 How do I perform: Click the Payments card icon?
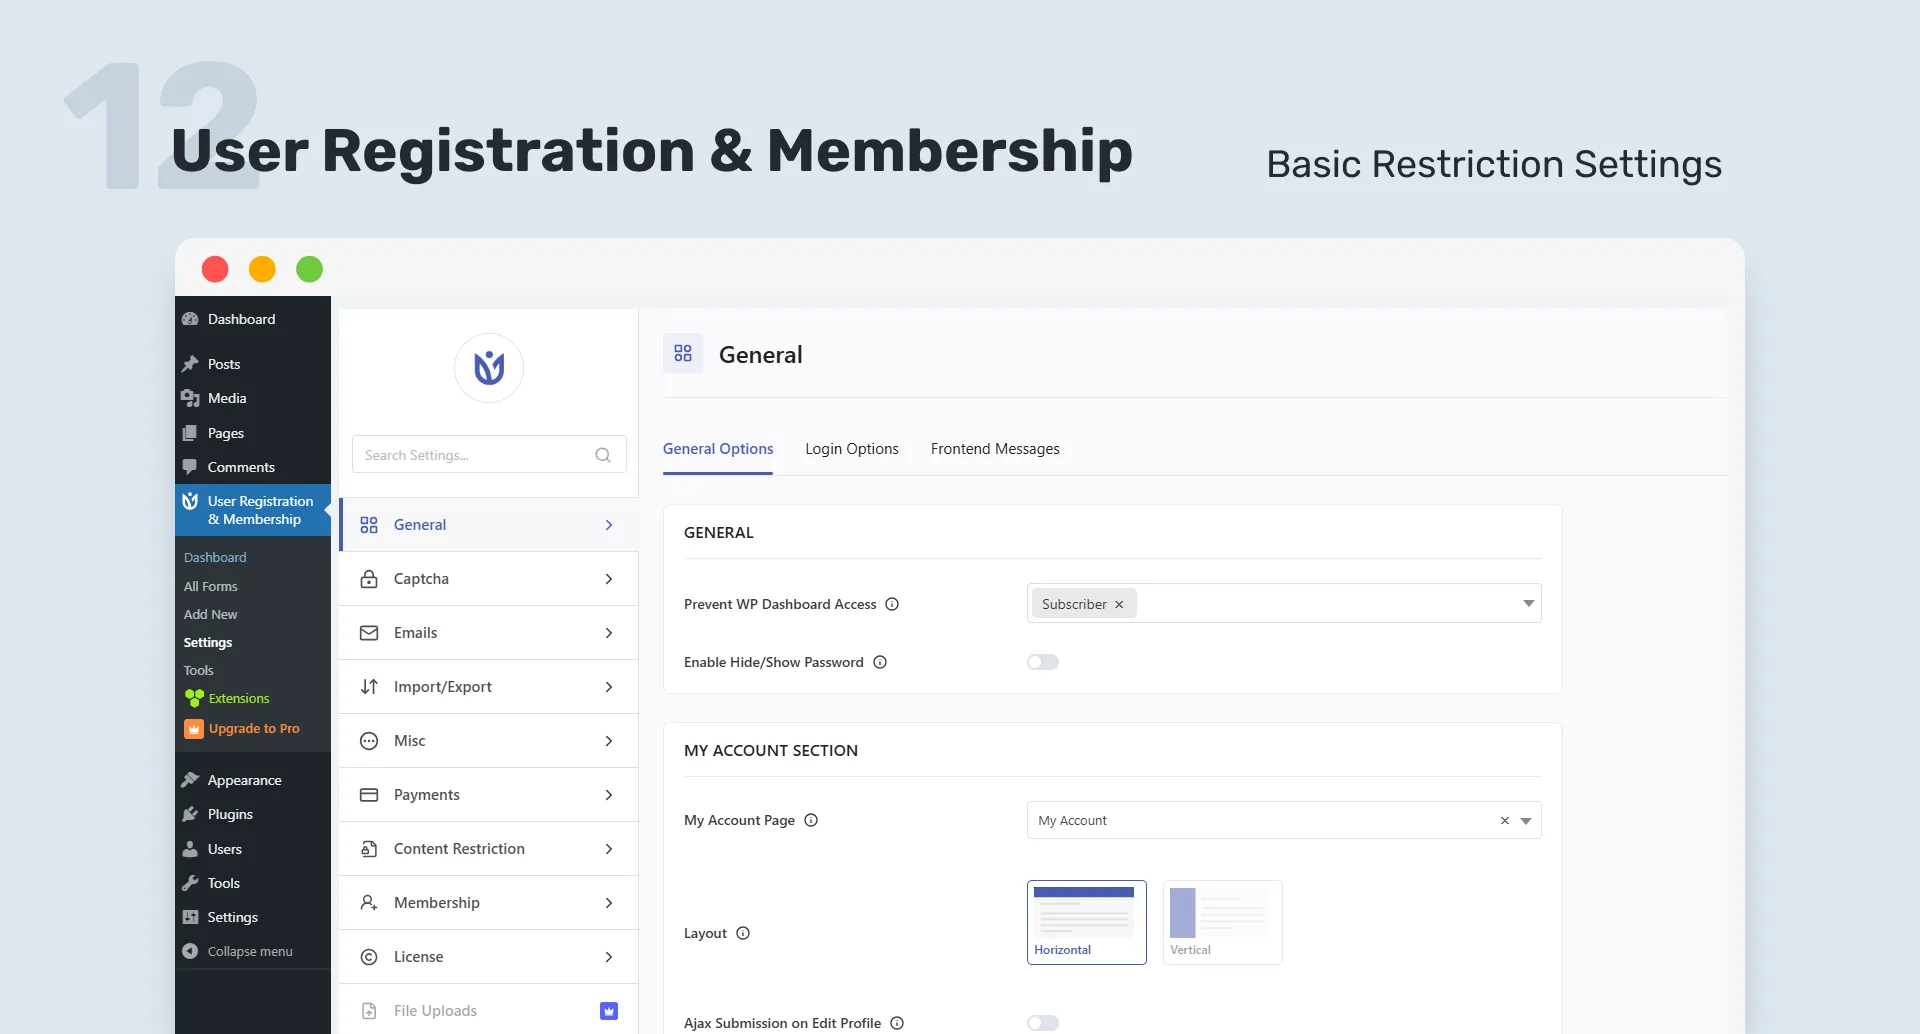[369, 795]
